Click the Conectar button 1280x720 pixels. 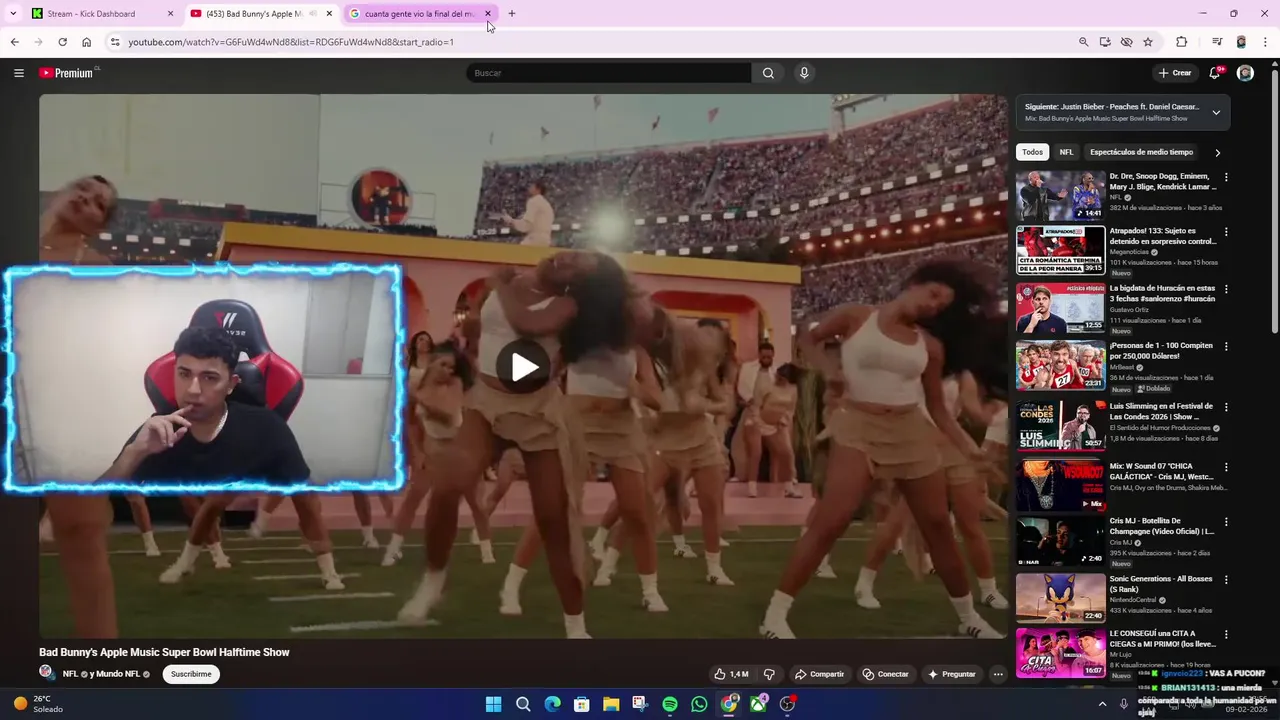pos(886,674)
